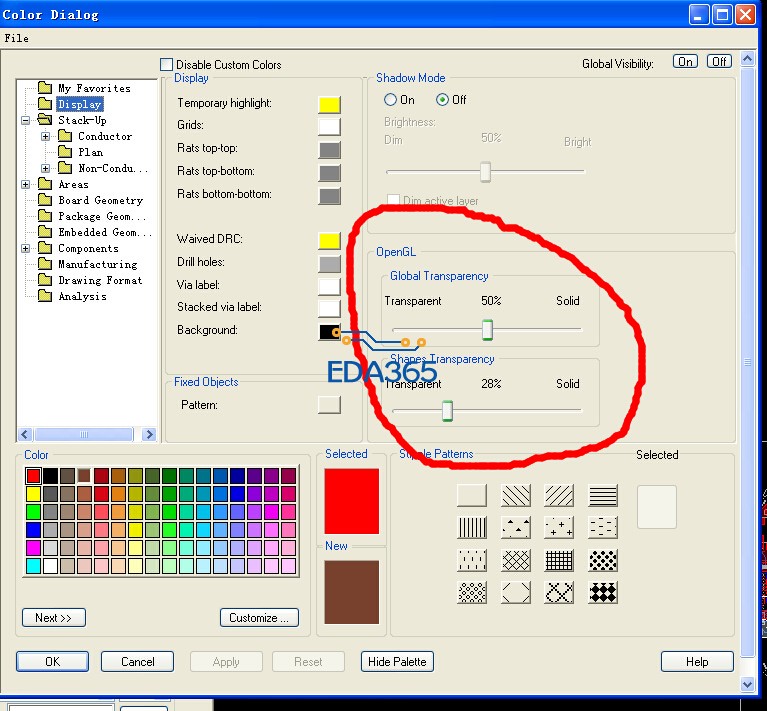Image resolution: width=767 pixels, height=711 pixels.
Task: Click the Via label color swatch
Action: pos(329,287)
